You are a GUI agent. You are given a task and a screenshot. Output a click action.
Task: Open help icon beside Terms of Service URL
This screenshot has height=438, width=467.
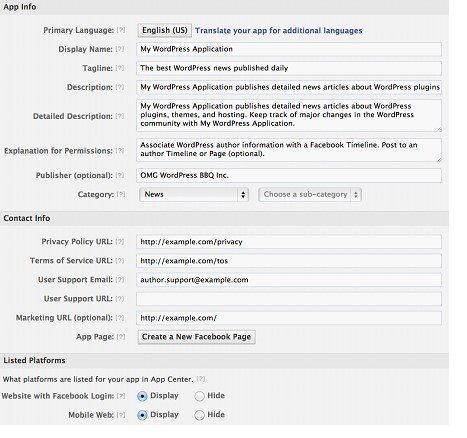point(120,261)
